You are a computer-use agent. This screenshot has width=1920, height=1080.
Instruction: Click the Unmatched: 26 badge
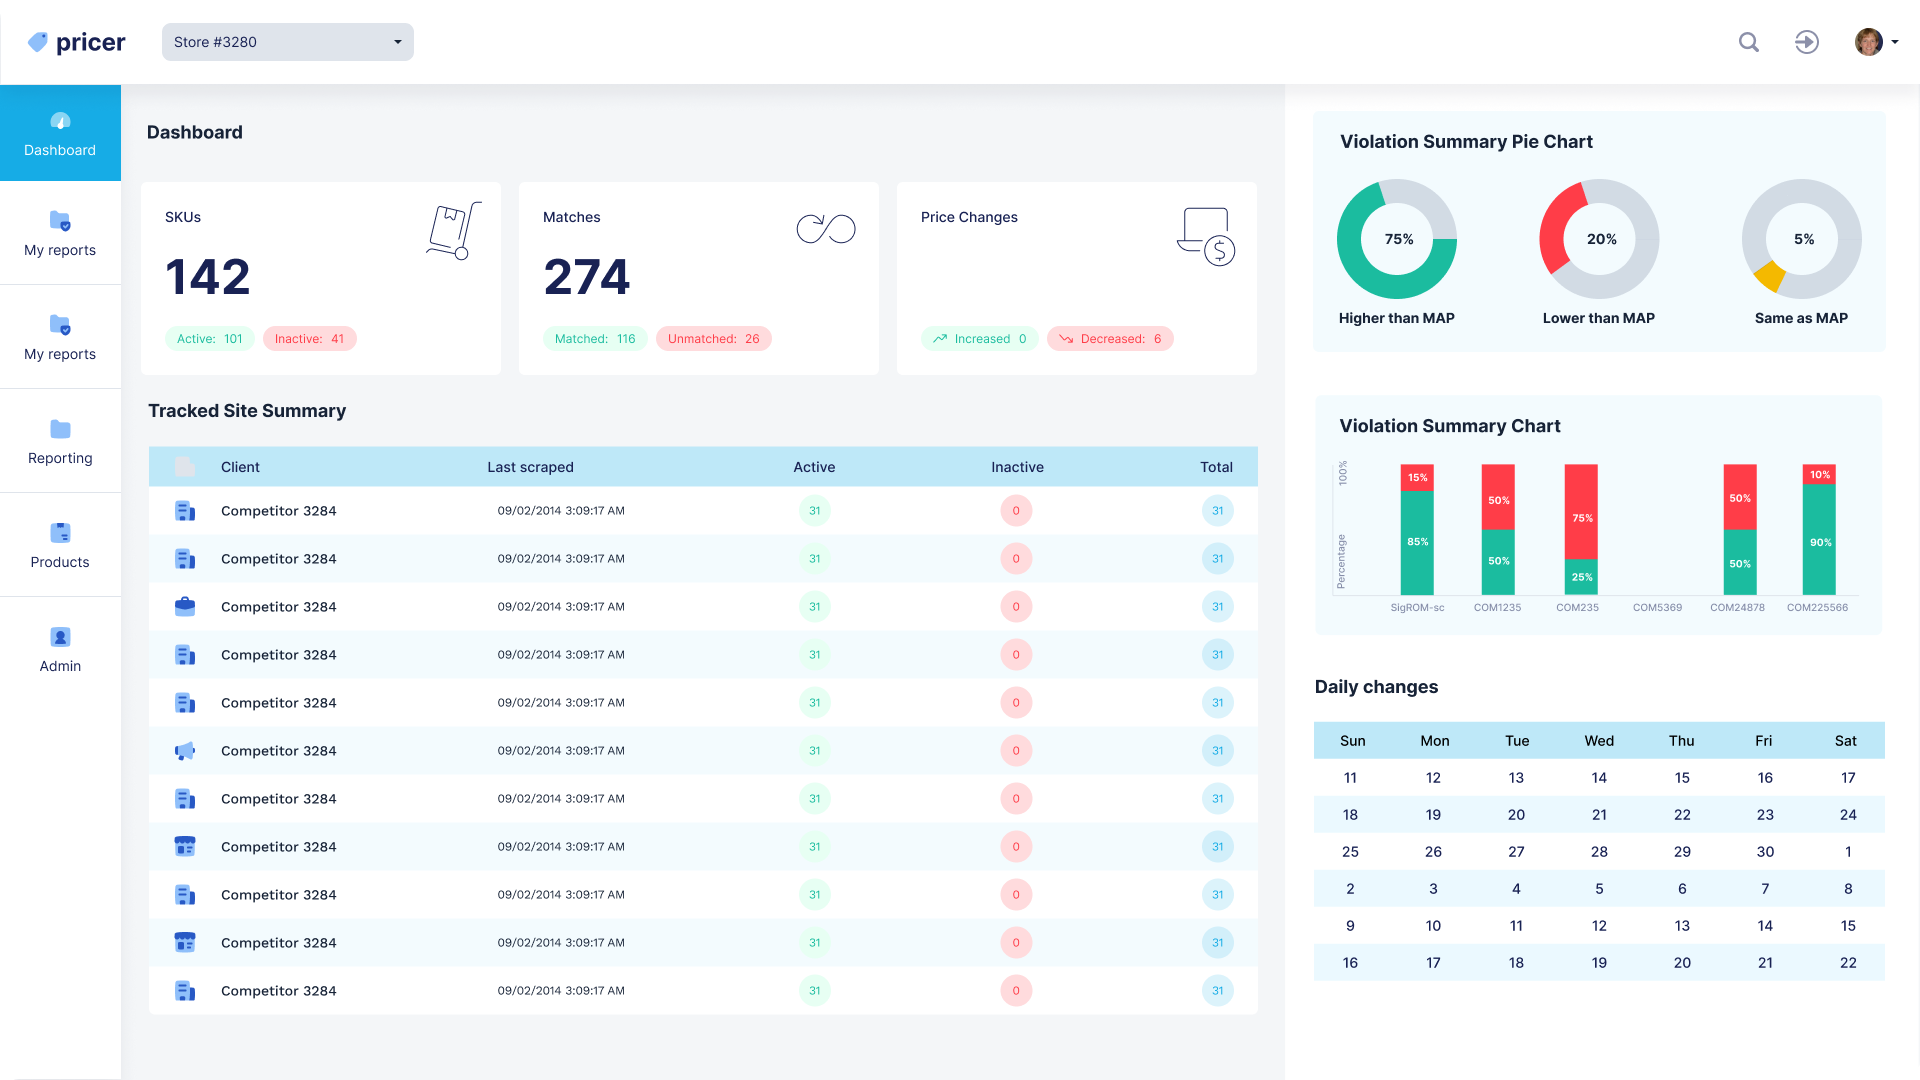coord(713,339)
